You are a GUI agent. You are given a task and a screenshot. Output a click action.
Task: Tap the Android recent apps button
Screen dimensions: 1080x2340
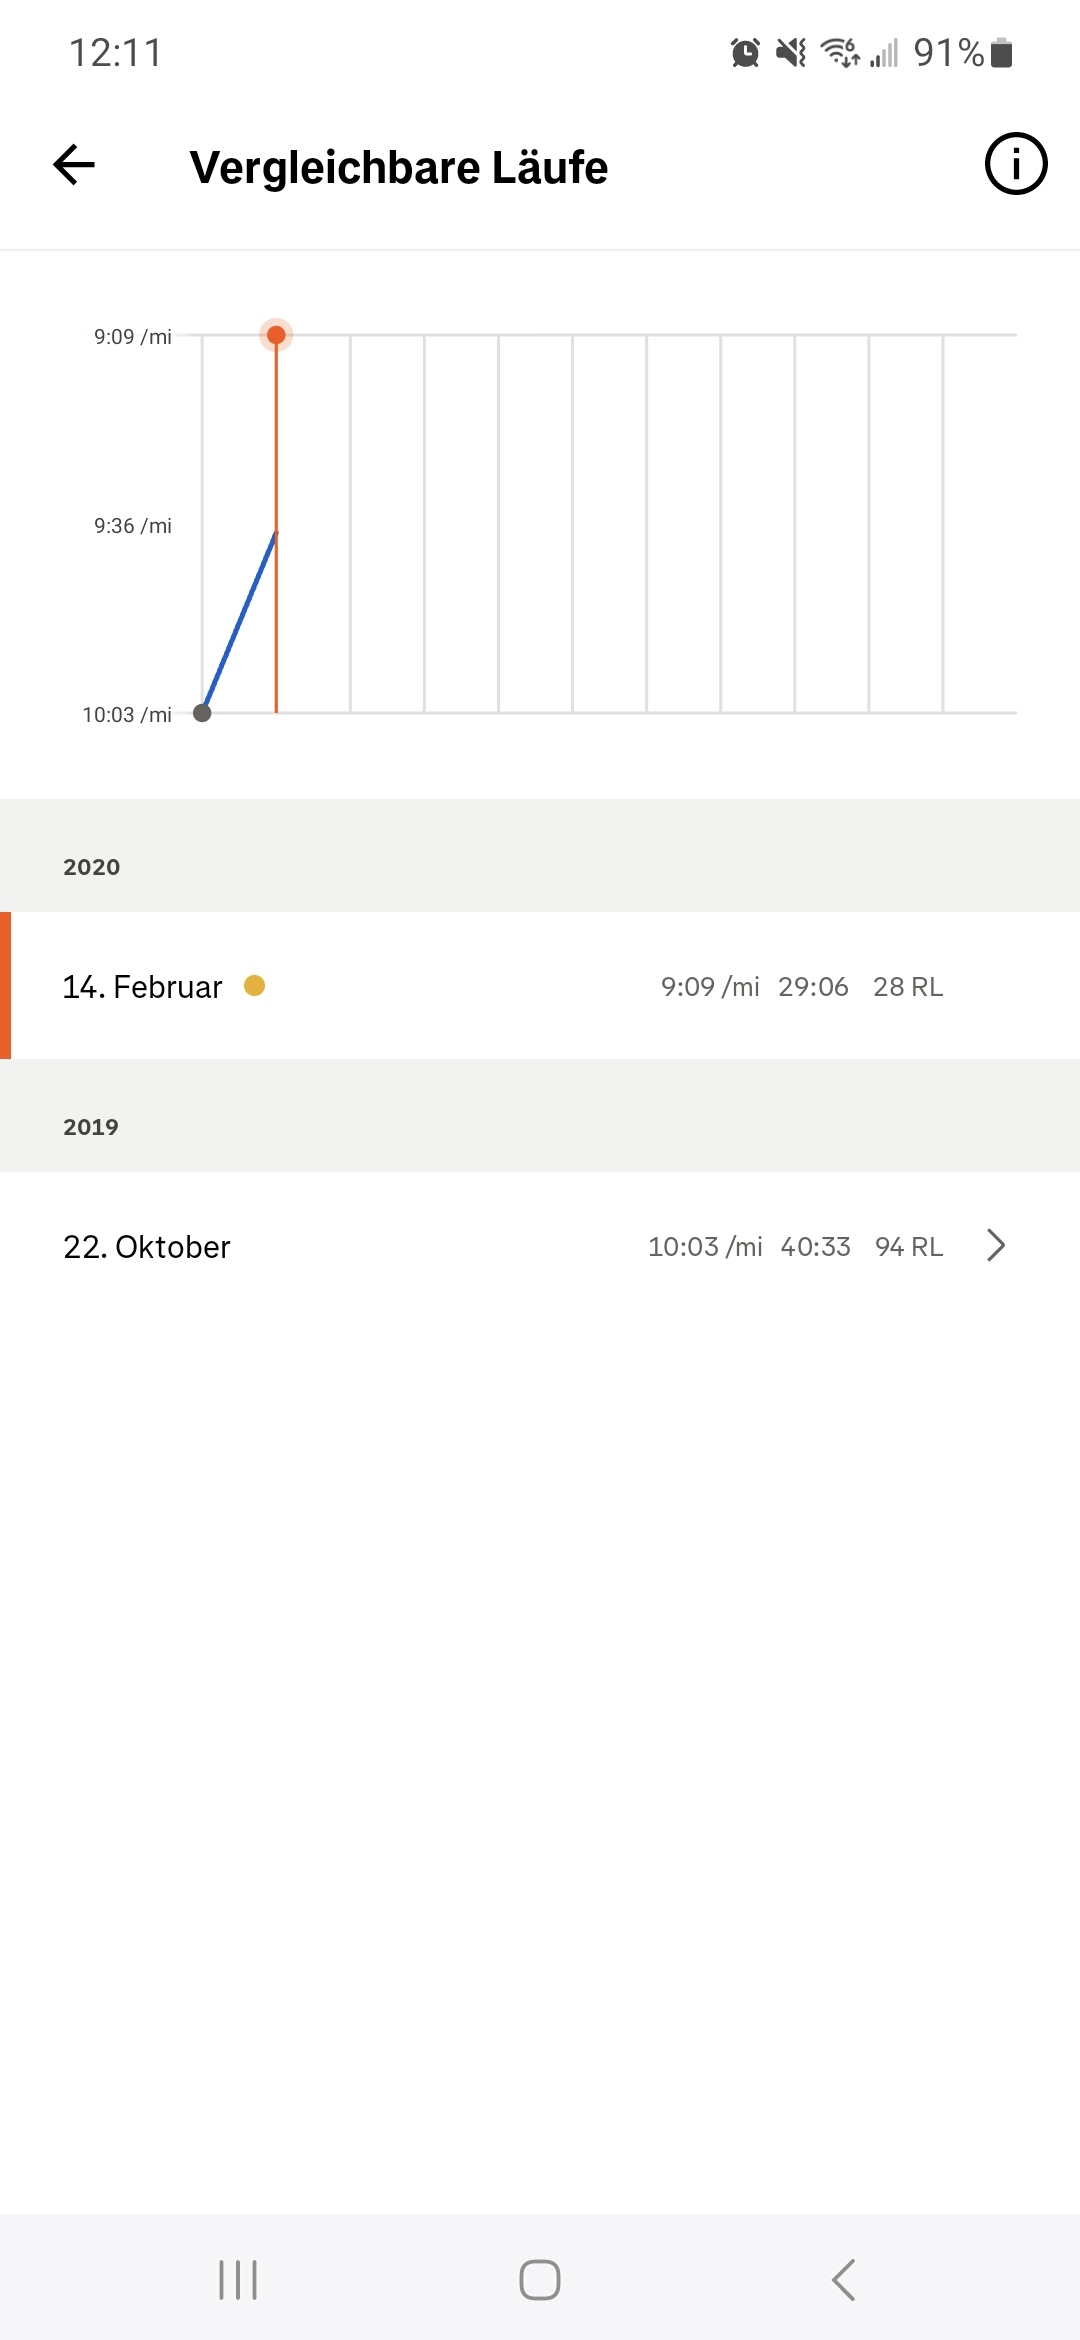click(238, 2280)
